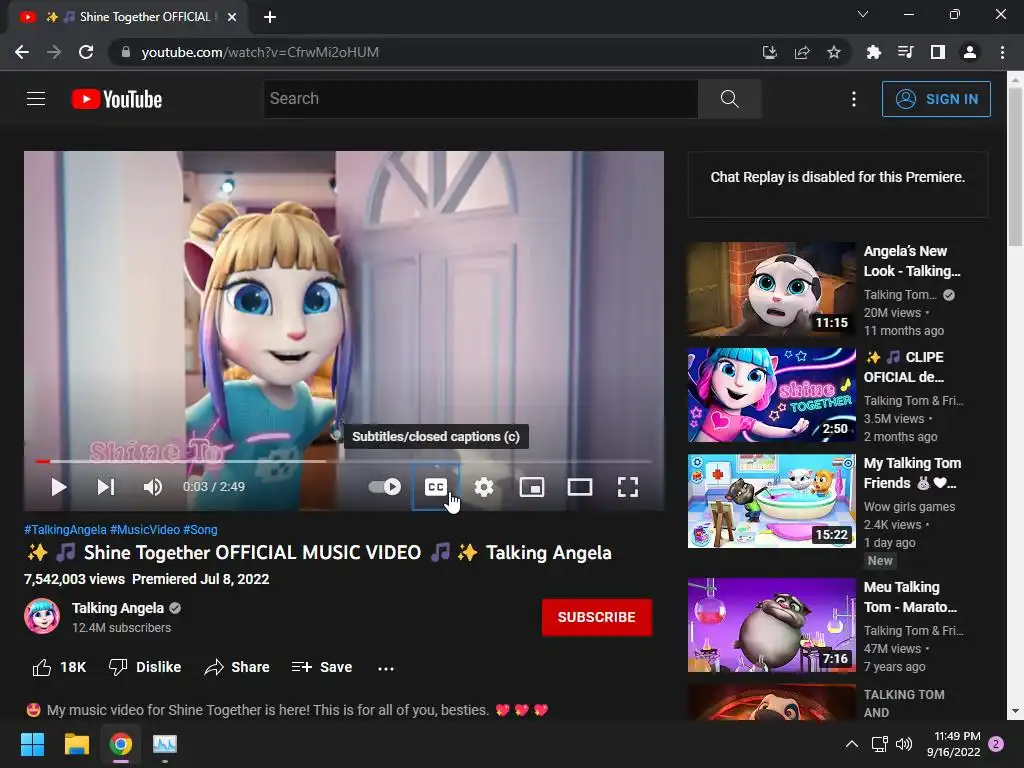The height and width of the screenshot is (768, 1024).
Task: Enable miniplayer mode
Action: pyautogui.click(x=532, y=487)
